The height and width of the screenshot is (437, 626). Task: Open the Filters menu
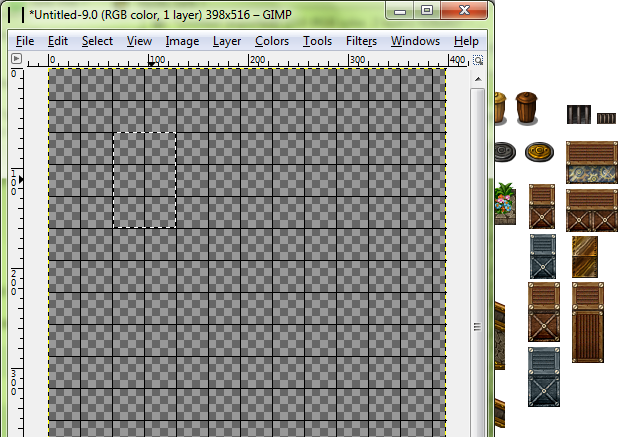[361, 41]
